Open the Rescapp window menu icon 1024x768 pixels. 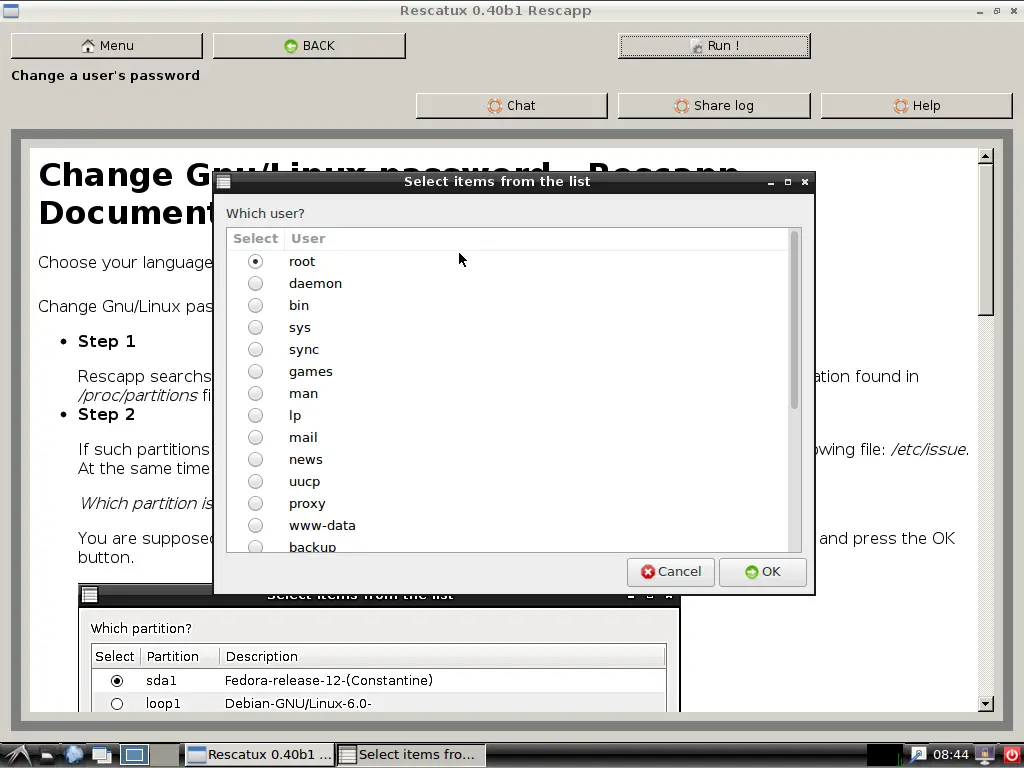(x=11, y=10)
